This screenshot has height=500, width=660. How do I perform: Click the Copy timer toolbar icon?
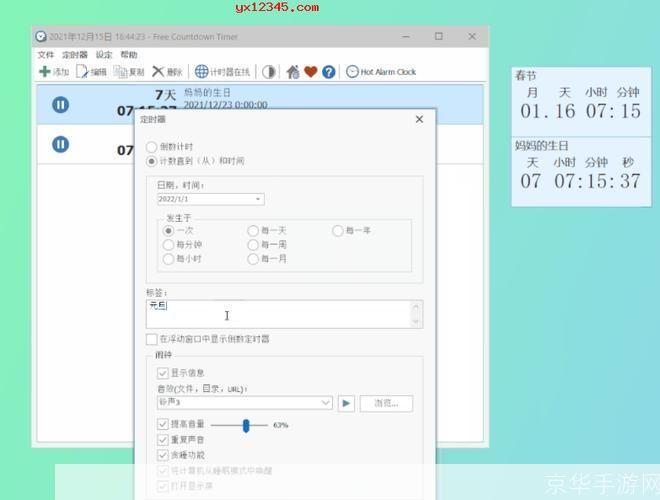point(120,72)
